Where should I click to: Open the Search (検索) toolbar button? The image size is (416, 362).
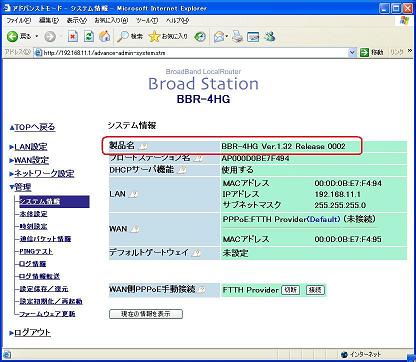(130, 36)
